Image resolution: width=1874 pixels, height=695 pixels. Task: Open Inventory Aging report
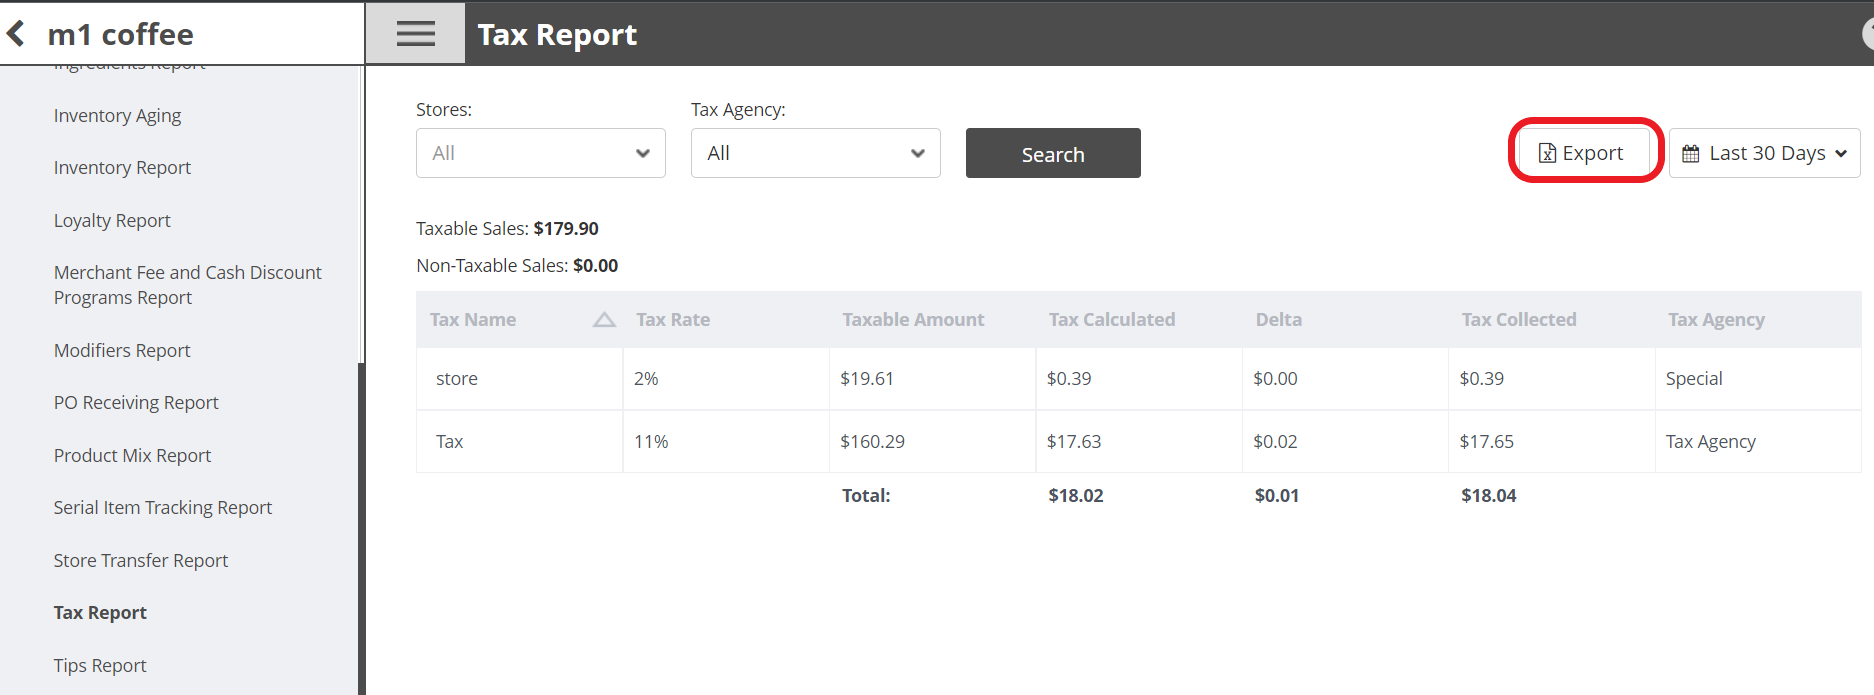pos(117,116)
